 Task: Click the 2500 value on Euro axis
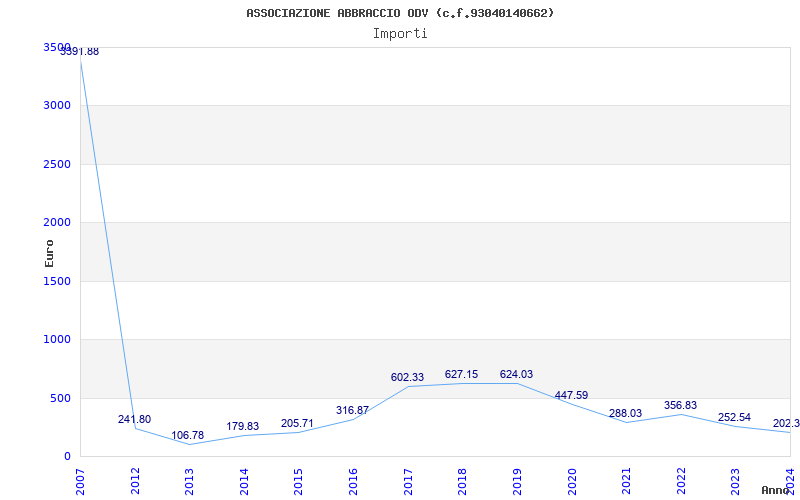(x=57, y=164)
